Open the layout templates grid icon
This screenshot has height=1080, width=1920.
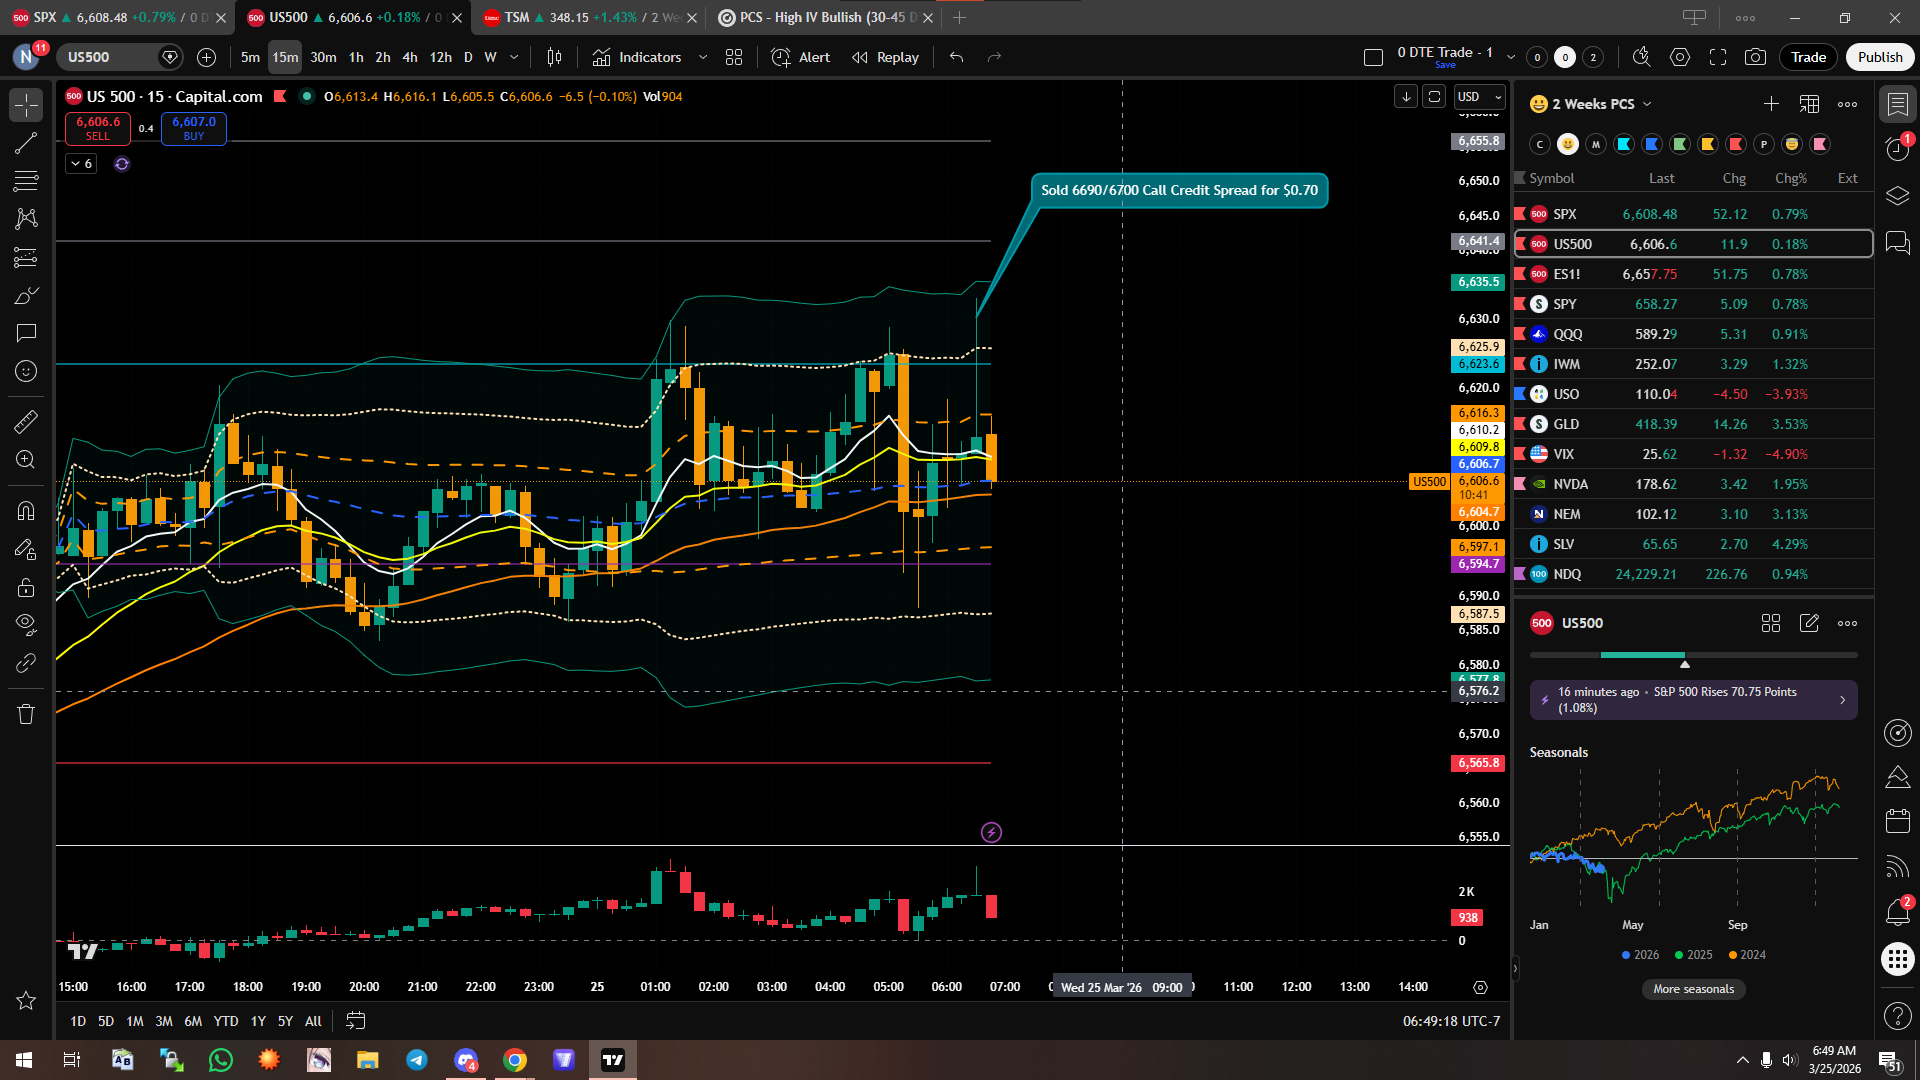pyautogui.click(x=734, y=57)
